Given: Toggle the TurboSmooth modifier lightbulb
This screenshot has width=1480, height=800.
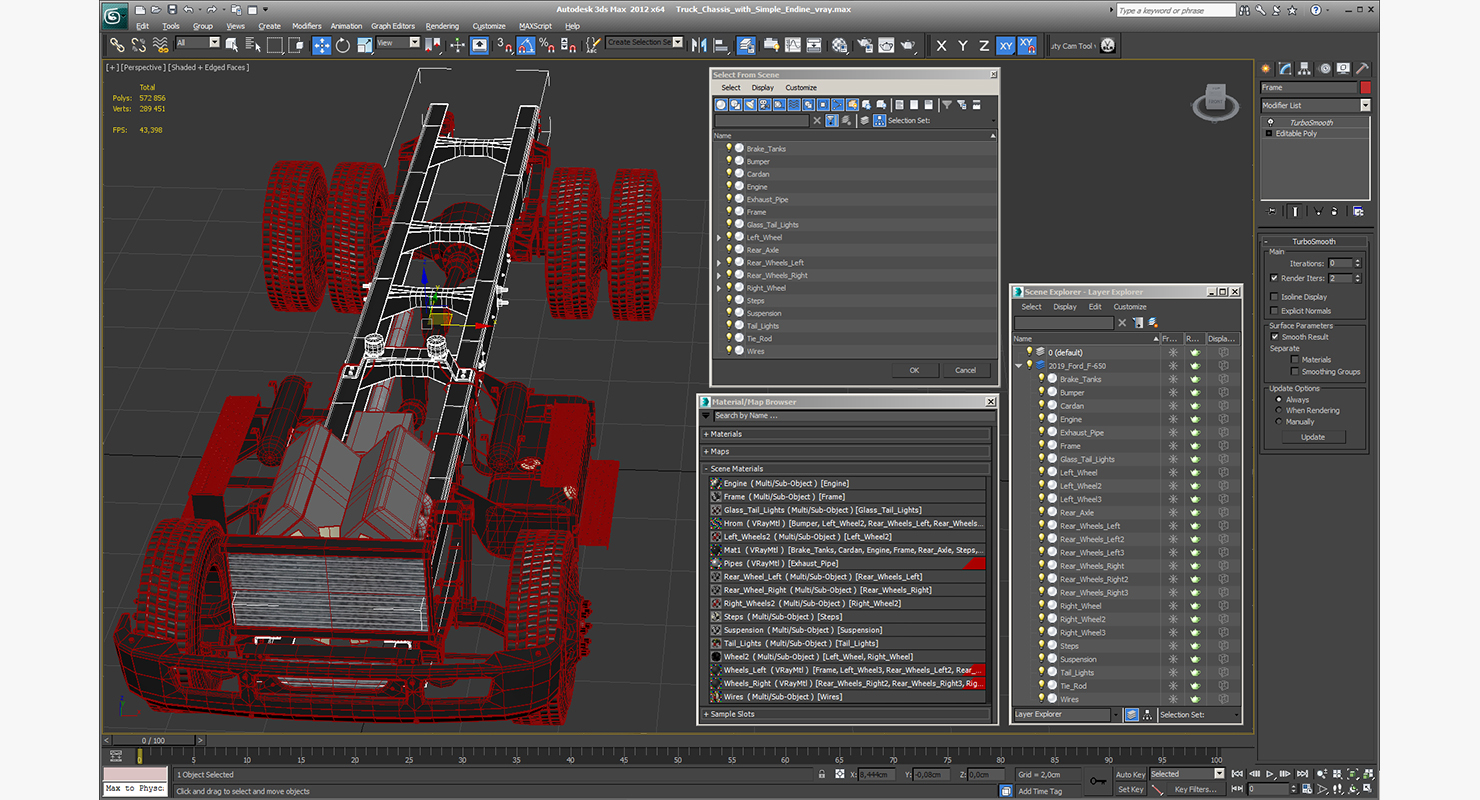Looking at the screenshot, I should point(1269,122).
